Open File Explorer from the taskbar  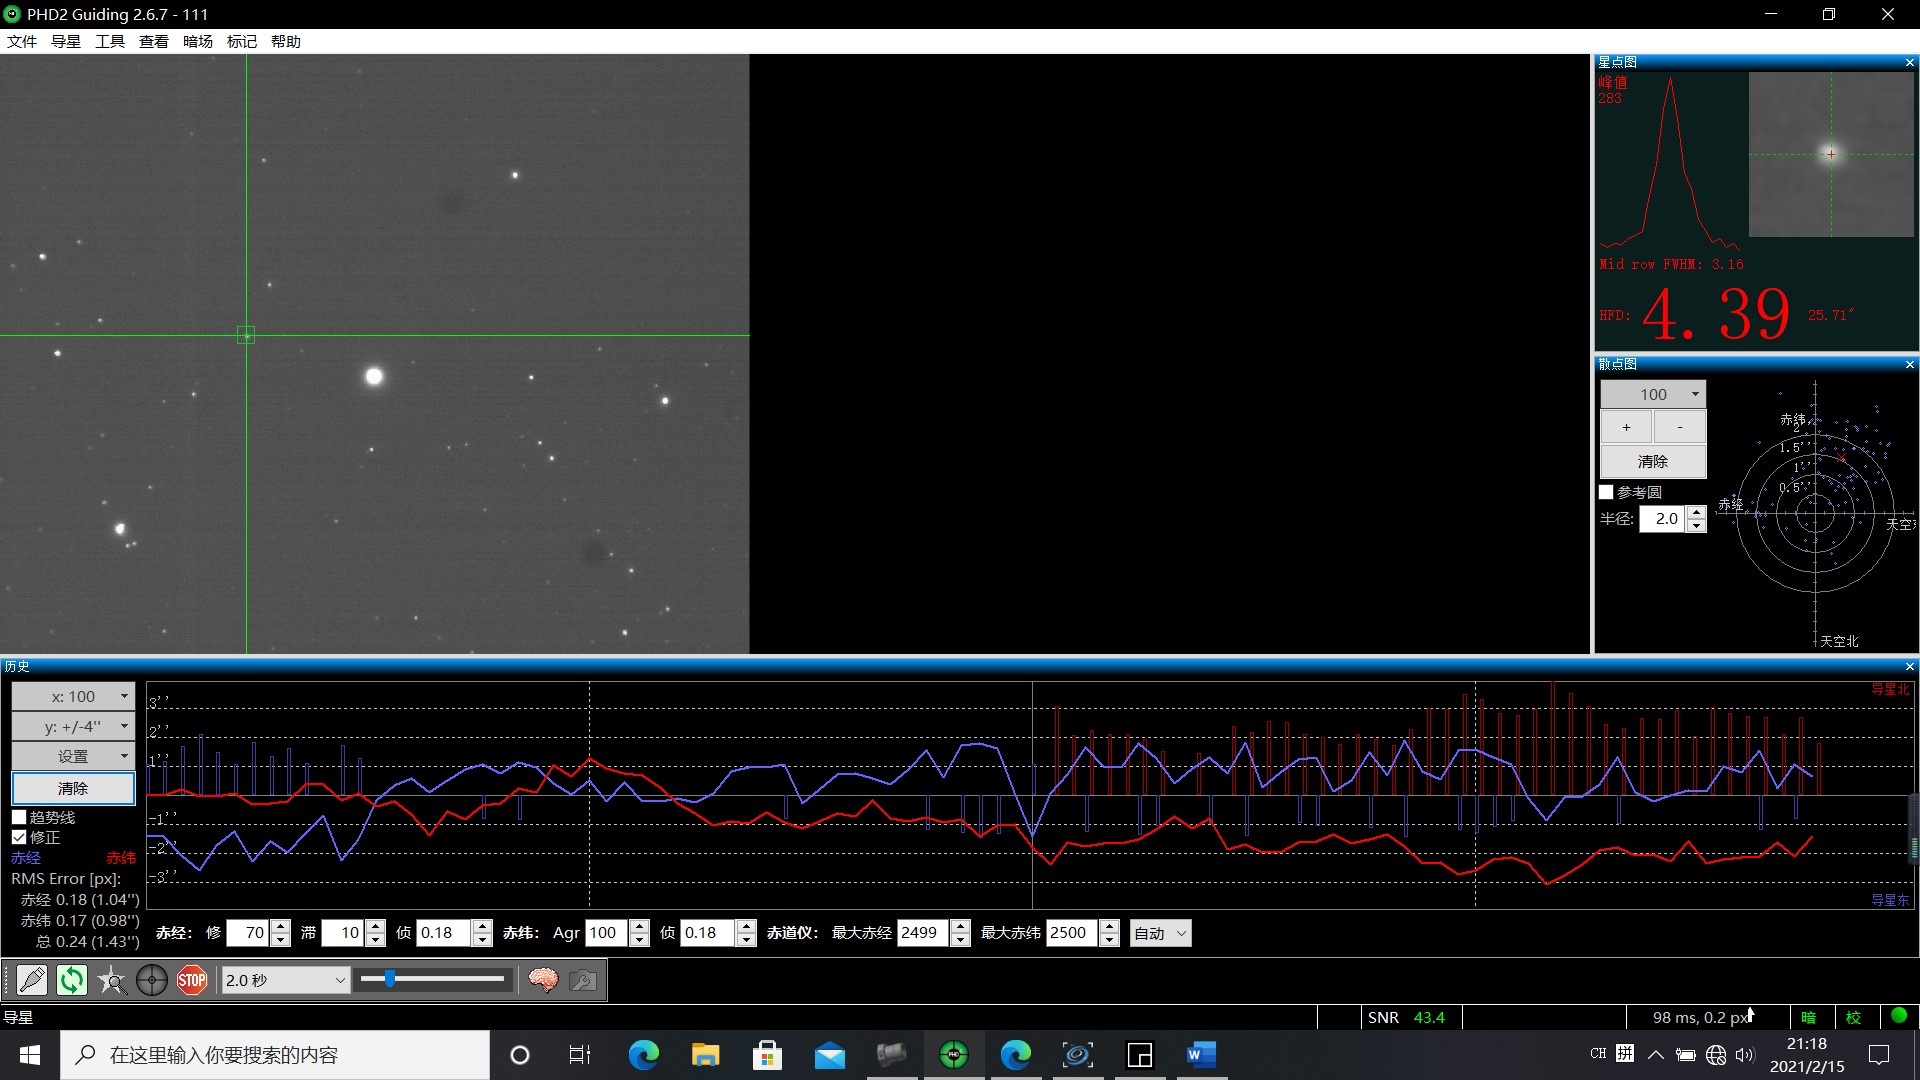click(706, 1055)
